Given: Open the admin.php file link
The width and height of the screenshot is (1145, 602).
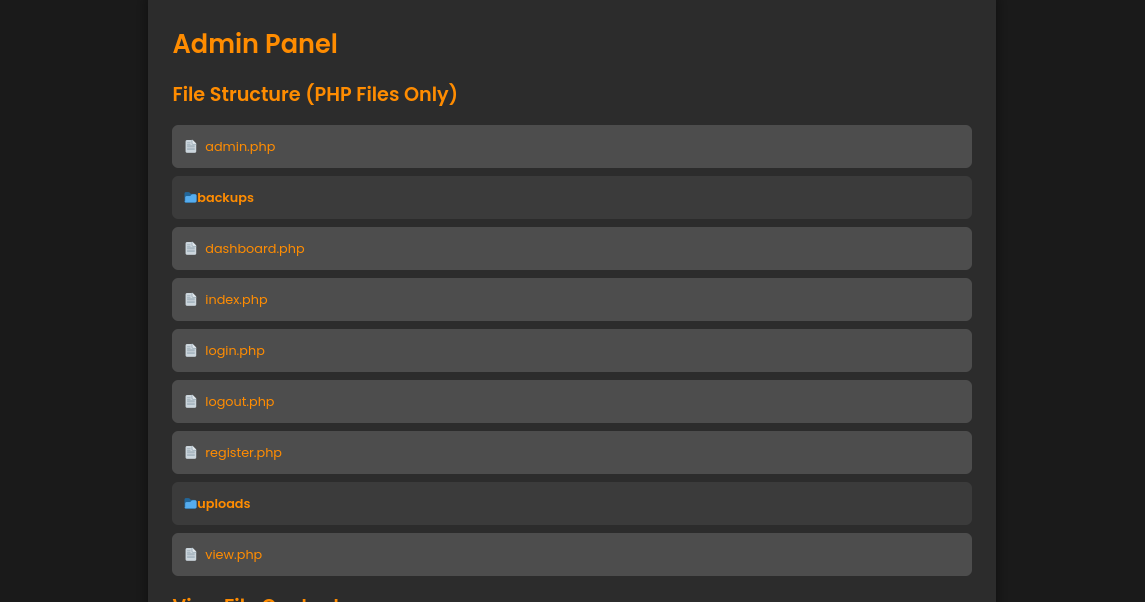Looking at the screenshot, I should [240, 147].
